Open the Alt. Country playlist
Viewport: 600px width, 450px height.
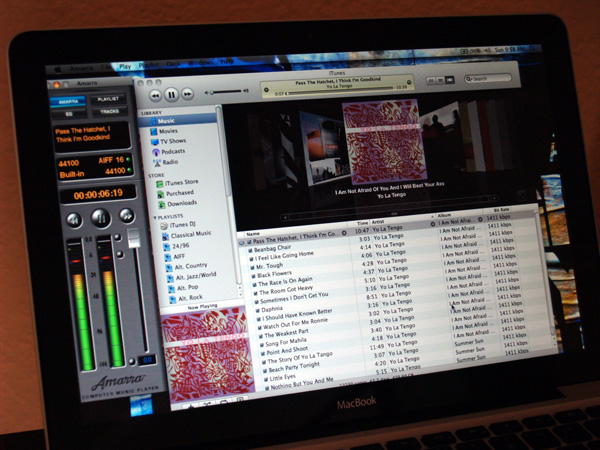coord(186,266)
